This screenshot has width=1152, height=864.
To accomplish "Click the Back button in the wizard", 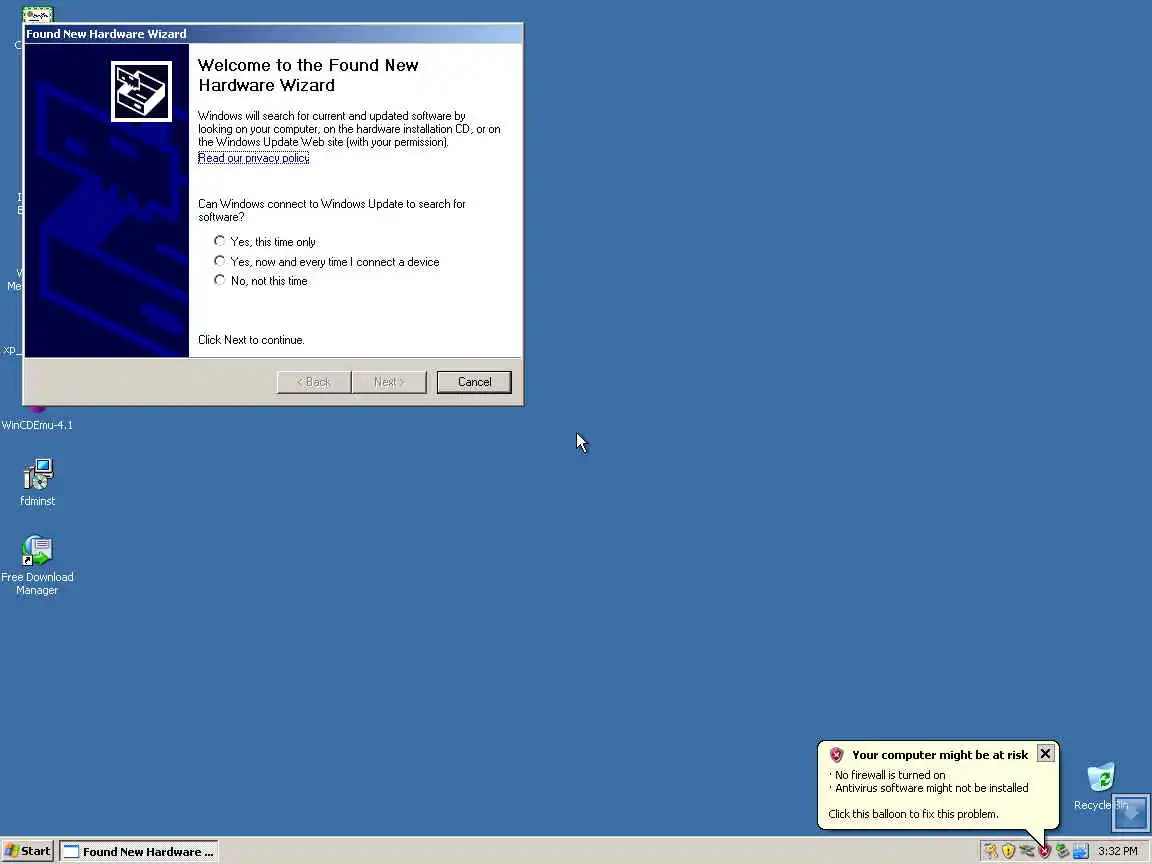I will point(314,382).
